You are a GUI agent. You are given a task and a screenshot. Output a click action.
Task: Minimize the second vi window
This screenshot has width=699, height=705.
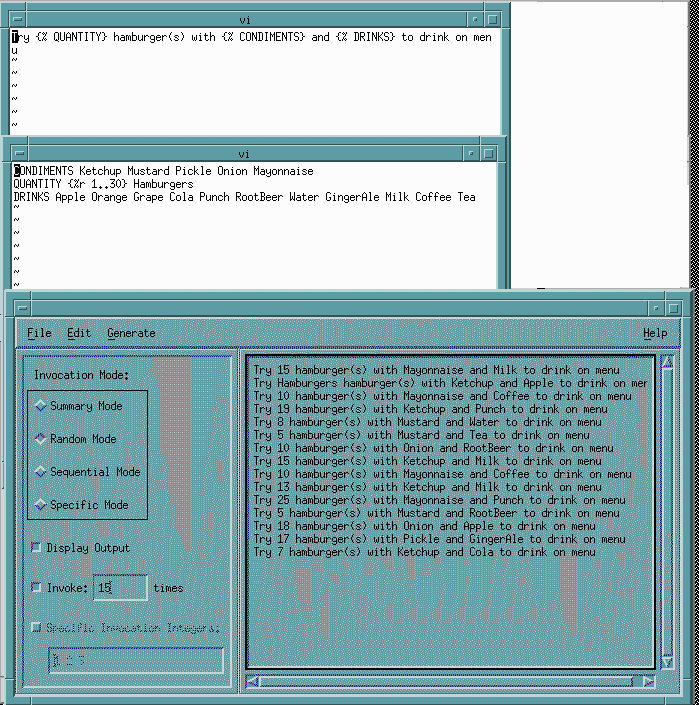point(473,154)
